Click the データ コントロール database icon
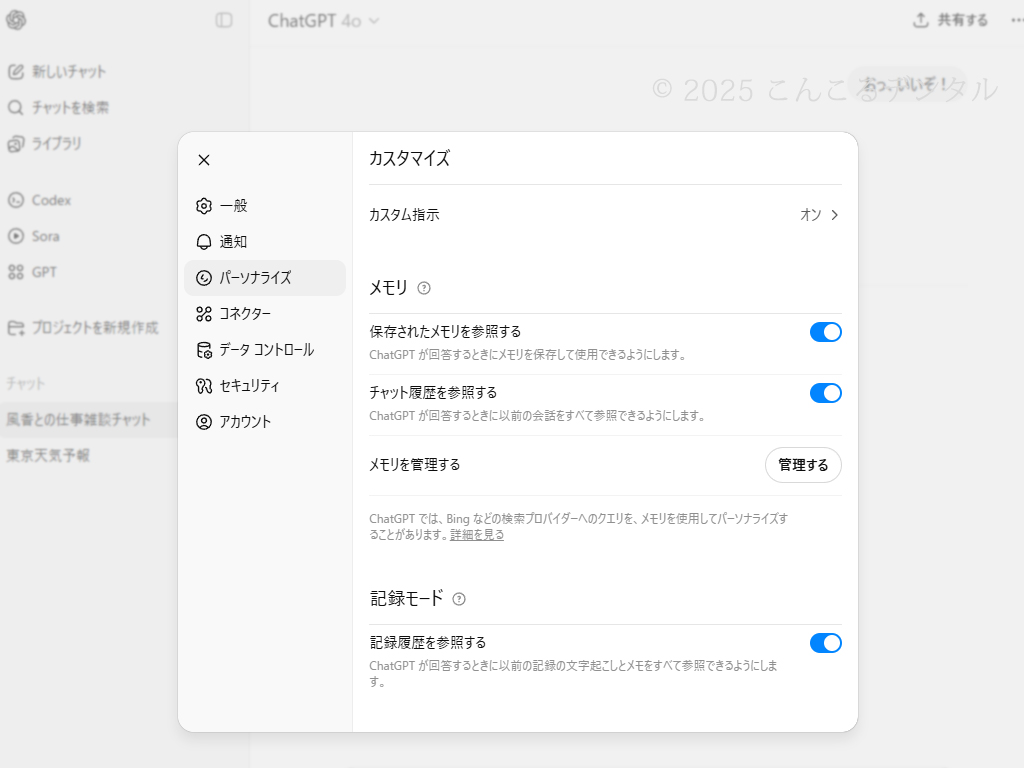 pos(204,350)
